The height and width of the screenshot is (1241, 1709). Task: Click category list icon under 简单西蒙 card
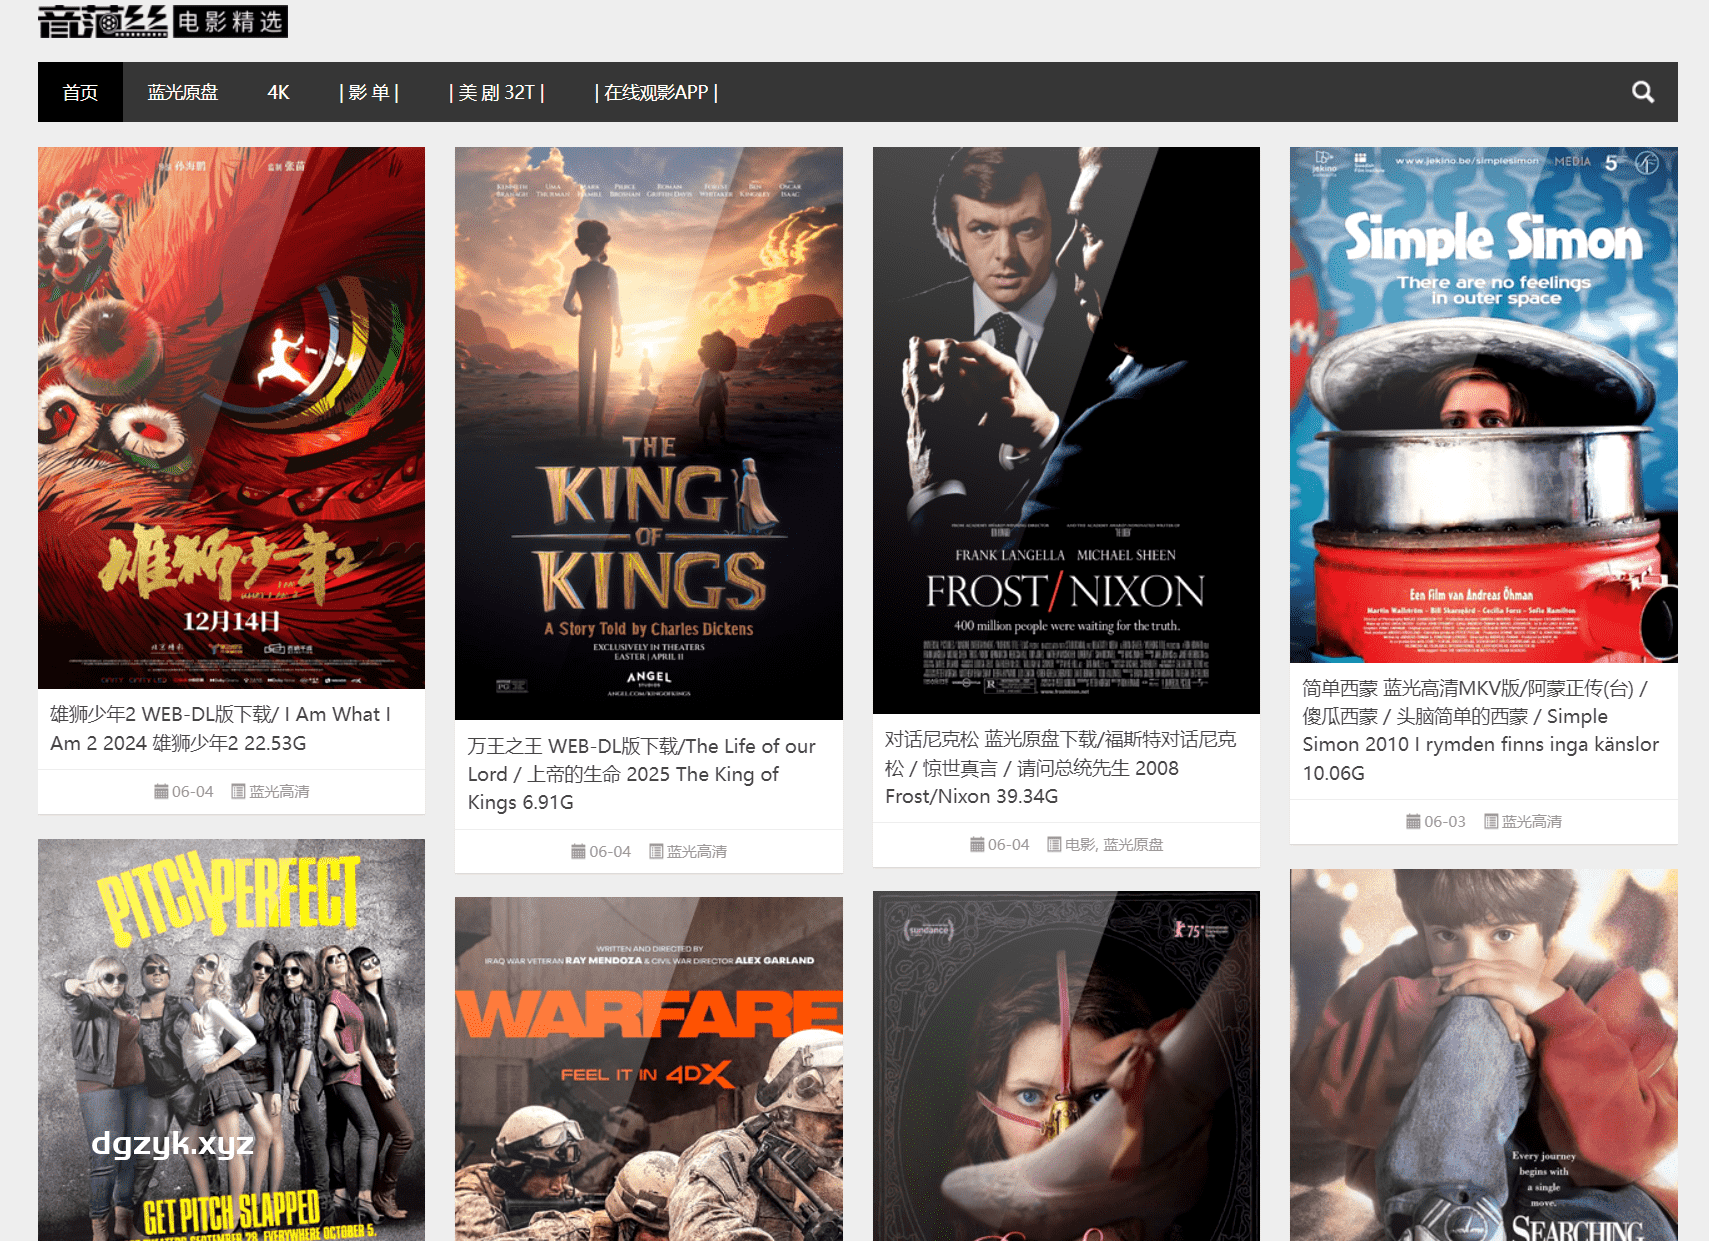(x=1491, y=821)
